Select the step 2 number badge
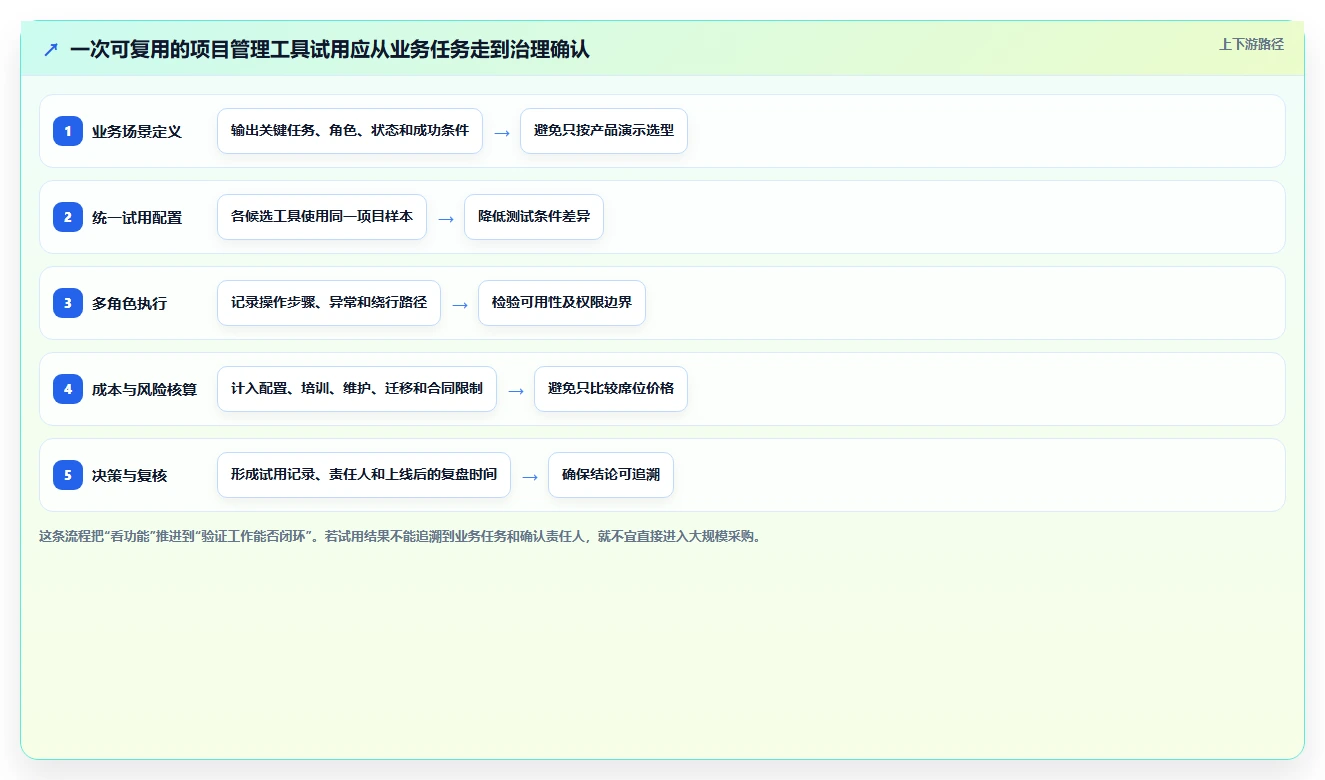Viewport: 1325px width, 780px height. (x=68, y=217)
